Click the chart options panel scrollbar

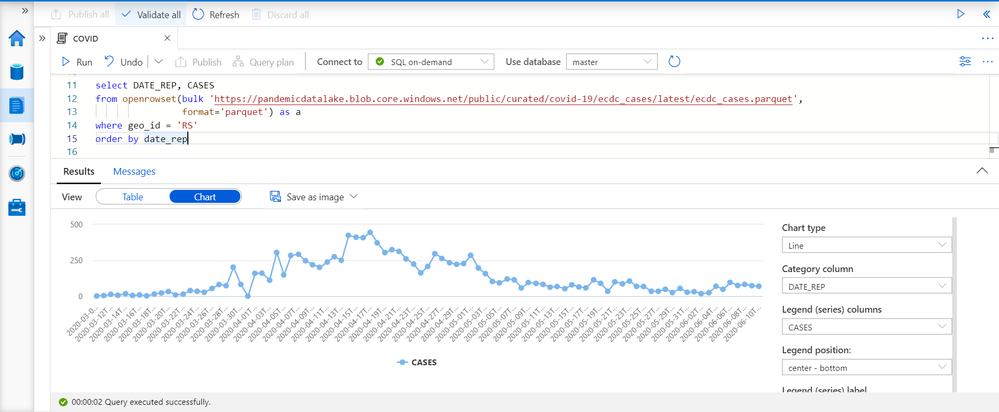click(954, 304)
